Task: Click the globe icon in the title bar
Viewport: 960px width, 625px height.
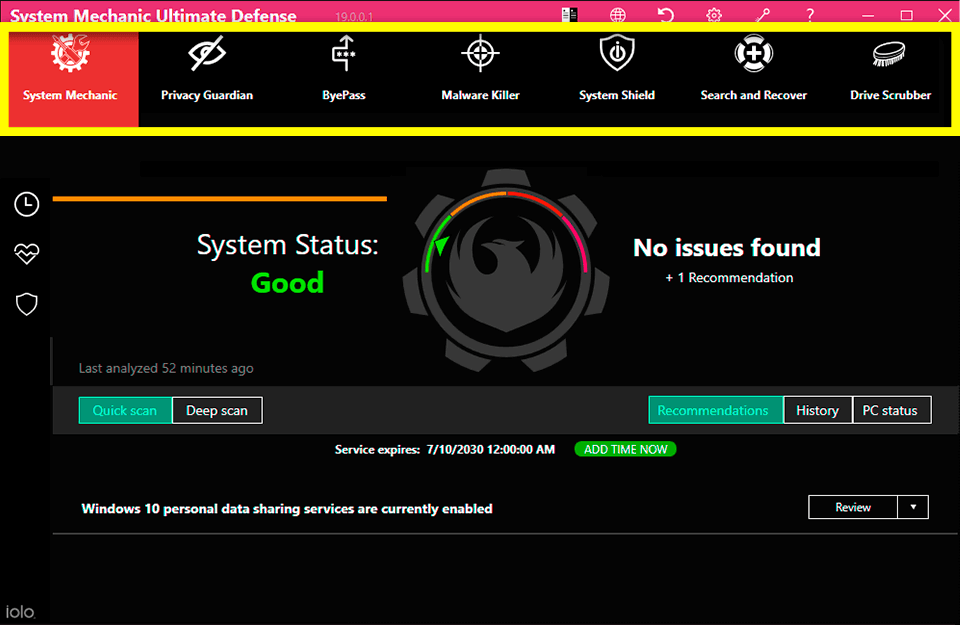Action: [x=618, y=15]
